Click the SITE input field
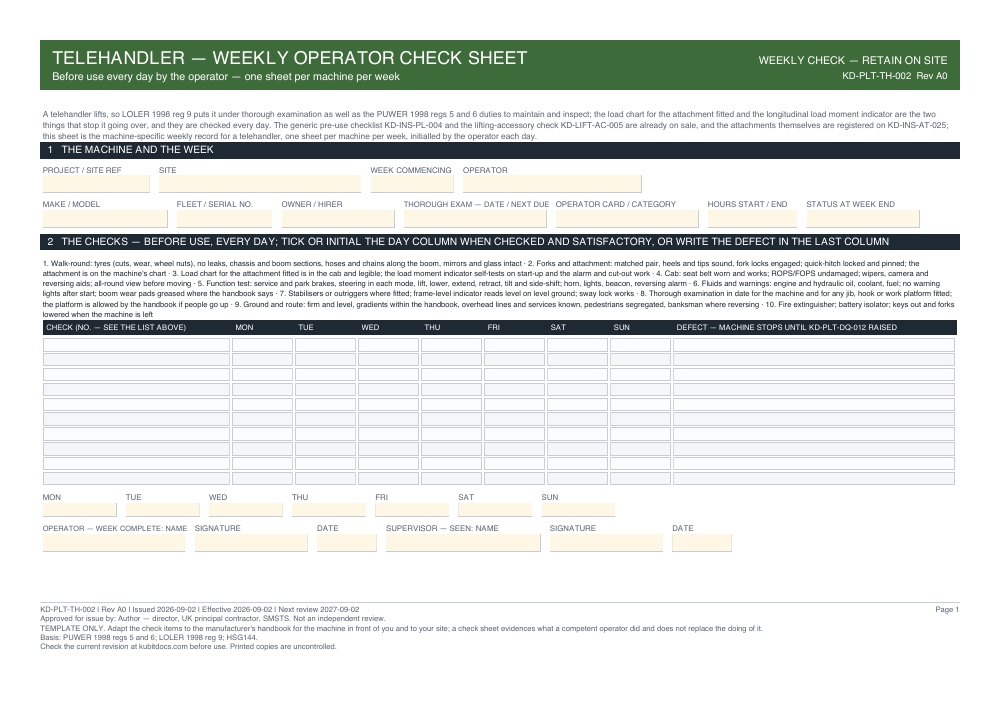The height and width of the screenshot is (708, 1000). (260, 184)
